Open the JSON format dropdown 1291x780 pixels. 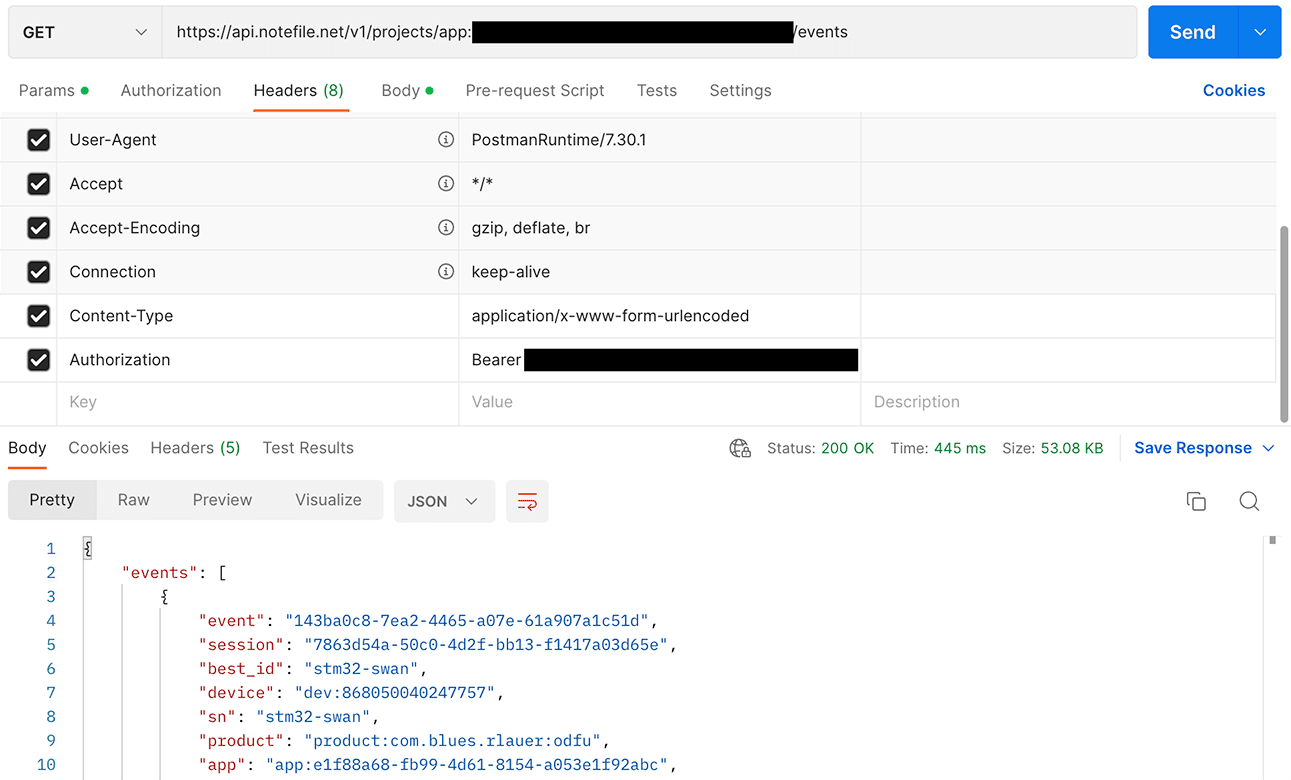444,501
